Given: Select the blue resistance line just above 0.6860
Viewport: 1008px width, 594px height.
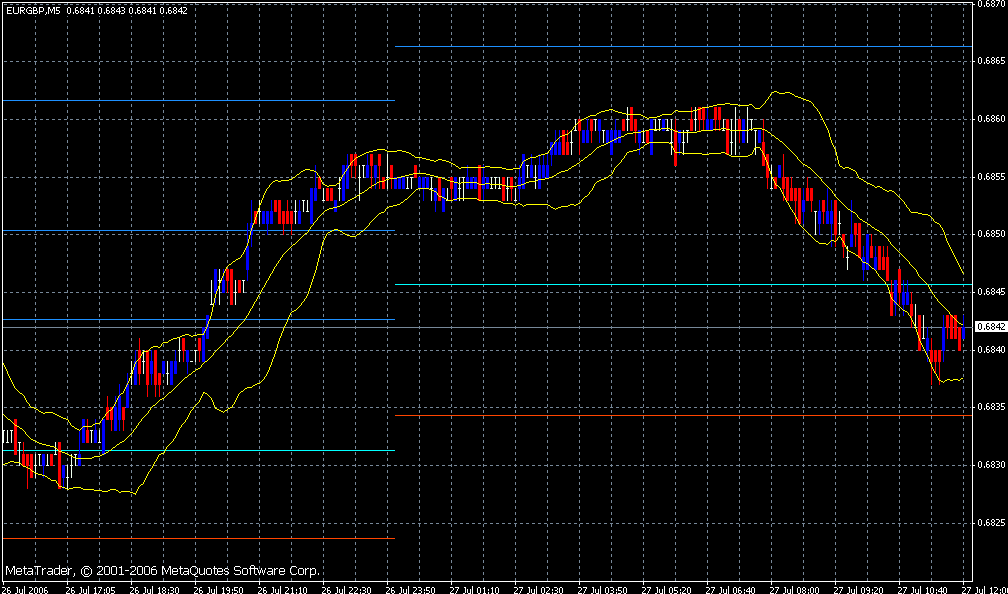Looking at the screenshot, I should (x=198, y=100).
